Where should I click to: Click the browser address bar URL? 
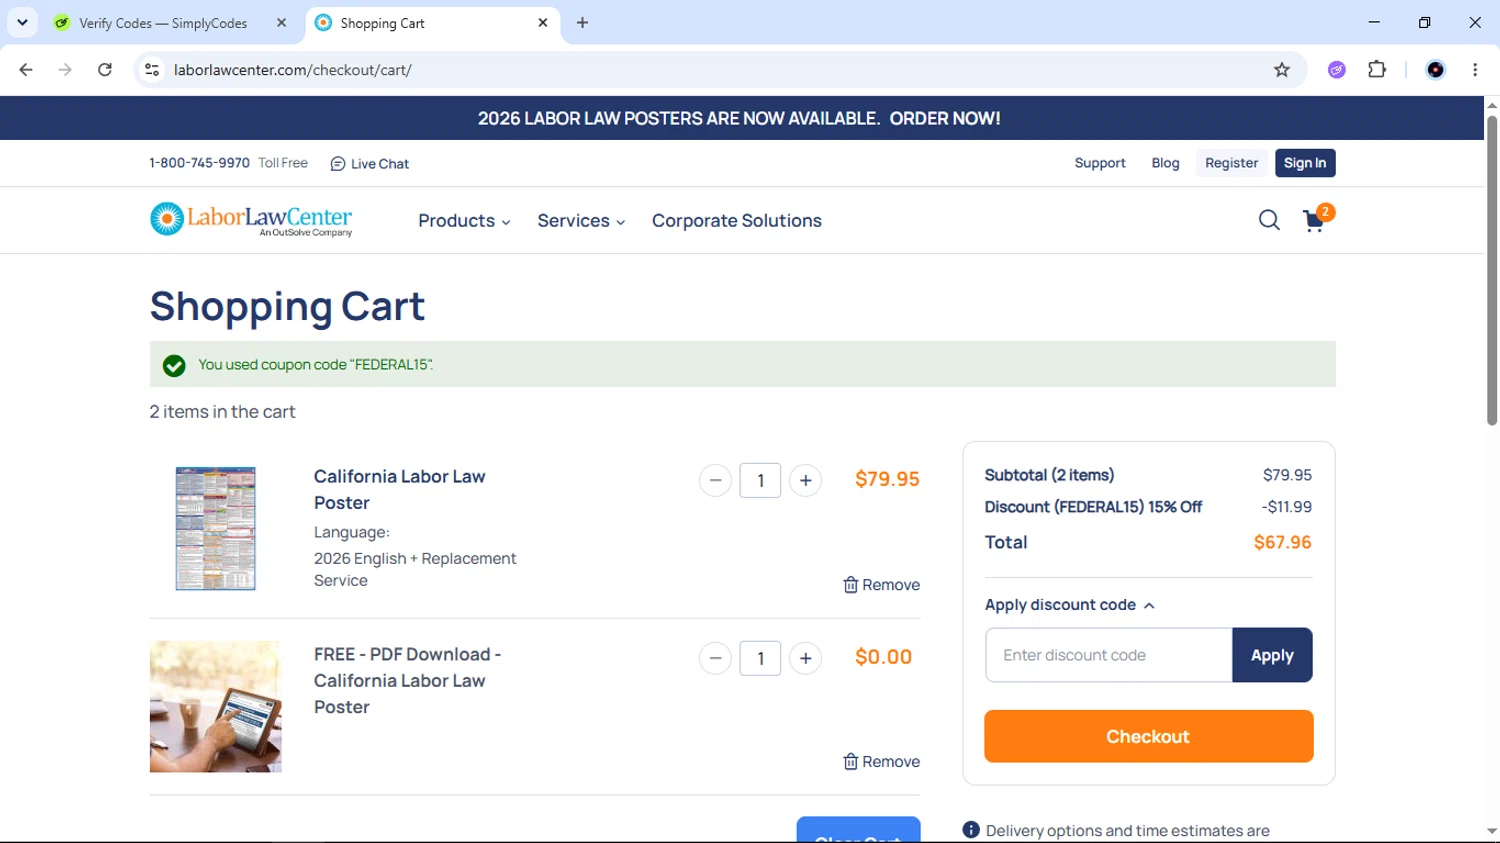point(292,70)
